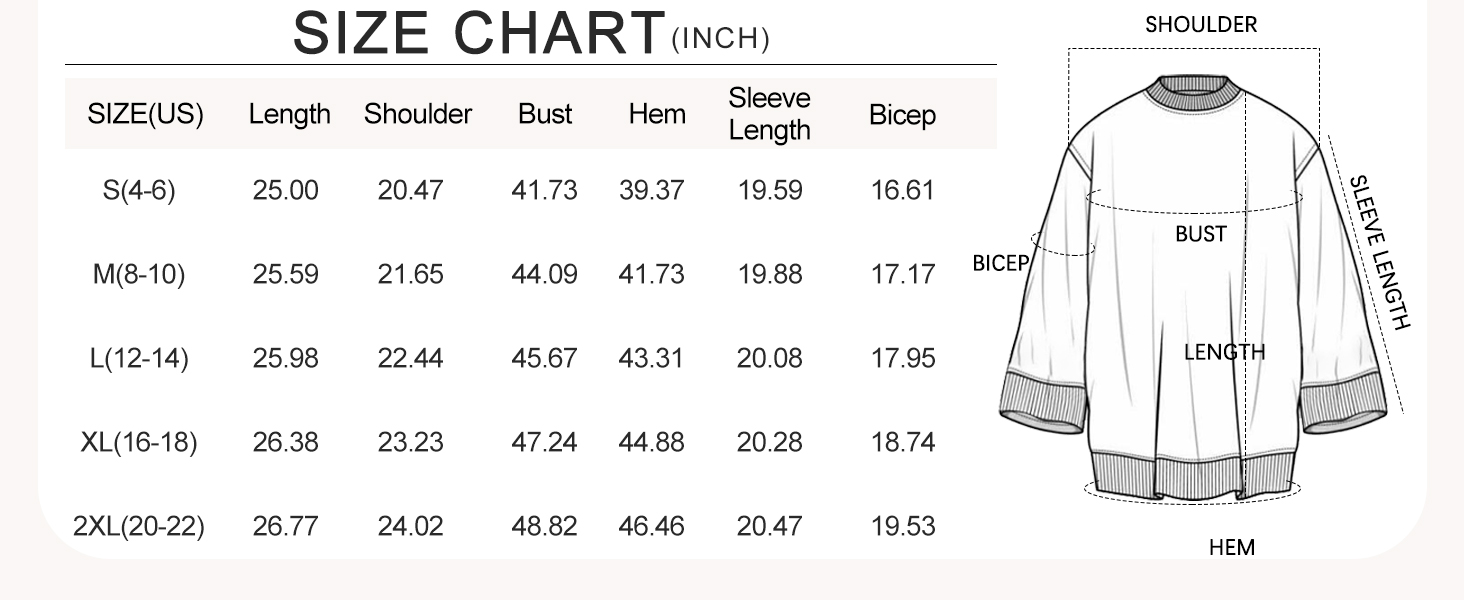Screen dimensions: 1464x600
Task: Select the SIZE(US) column header
Action: click(145, 114)
